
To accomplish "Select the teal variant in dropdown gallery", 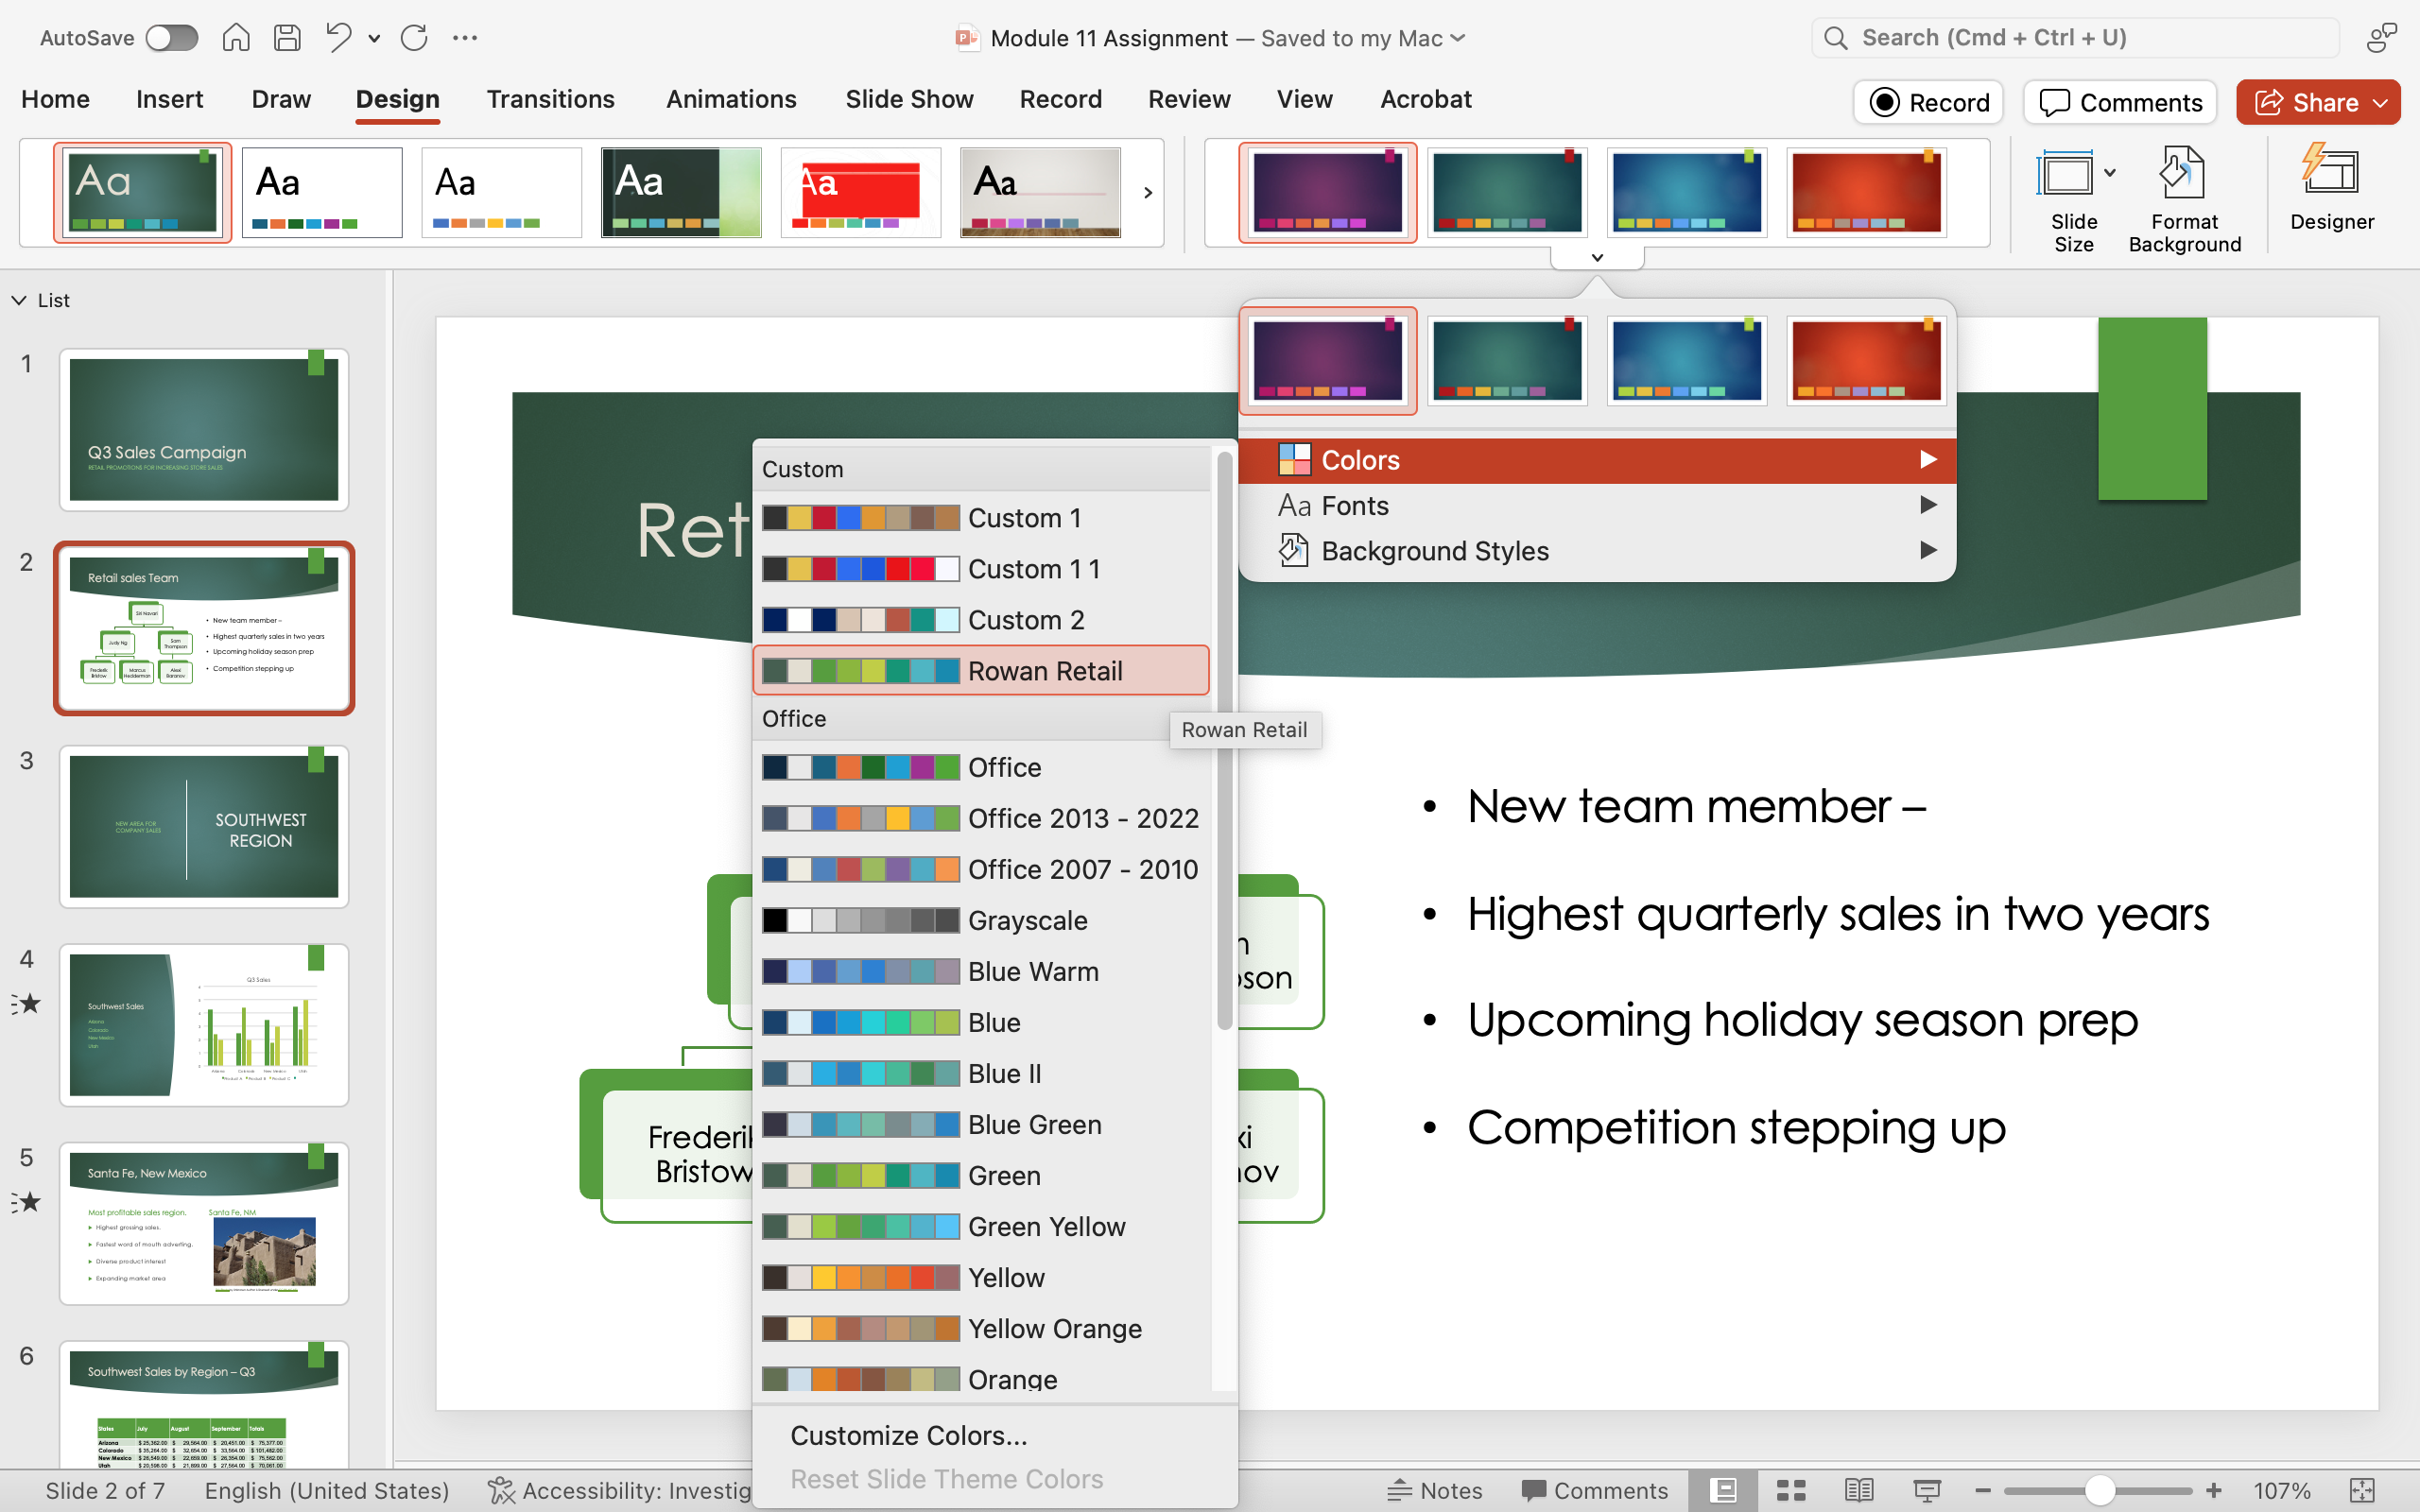I will pos(1507,360).
